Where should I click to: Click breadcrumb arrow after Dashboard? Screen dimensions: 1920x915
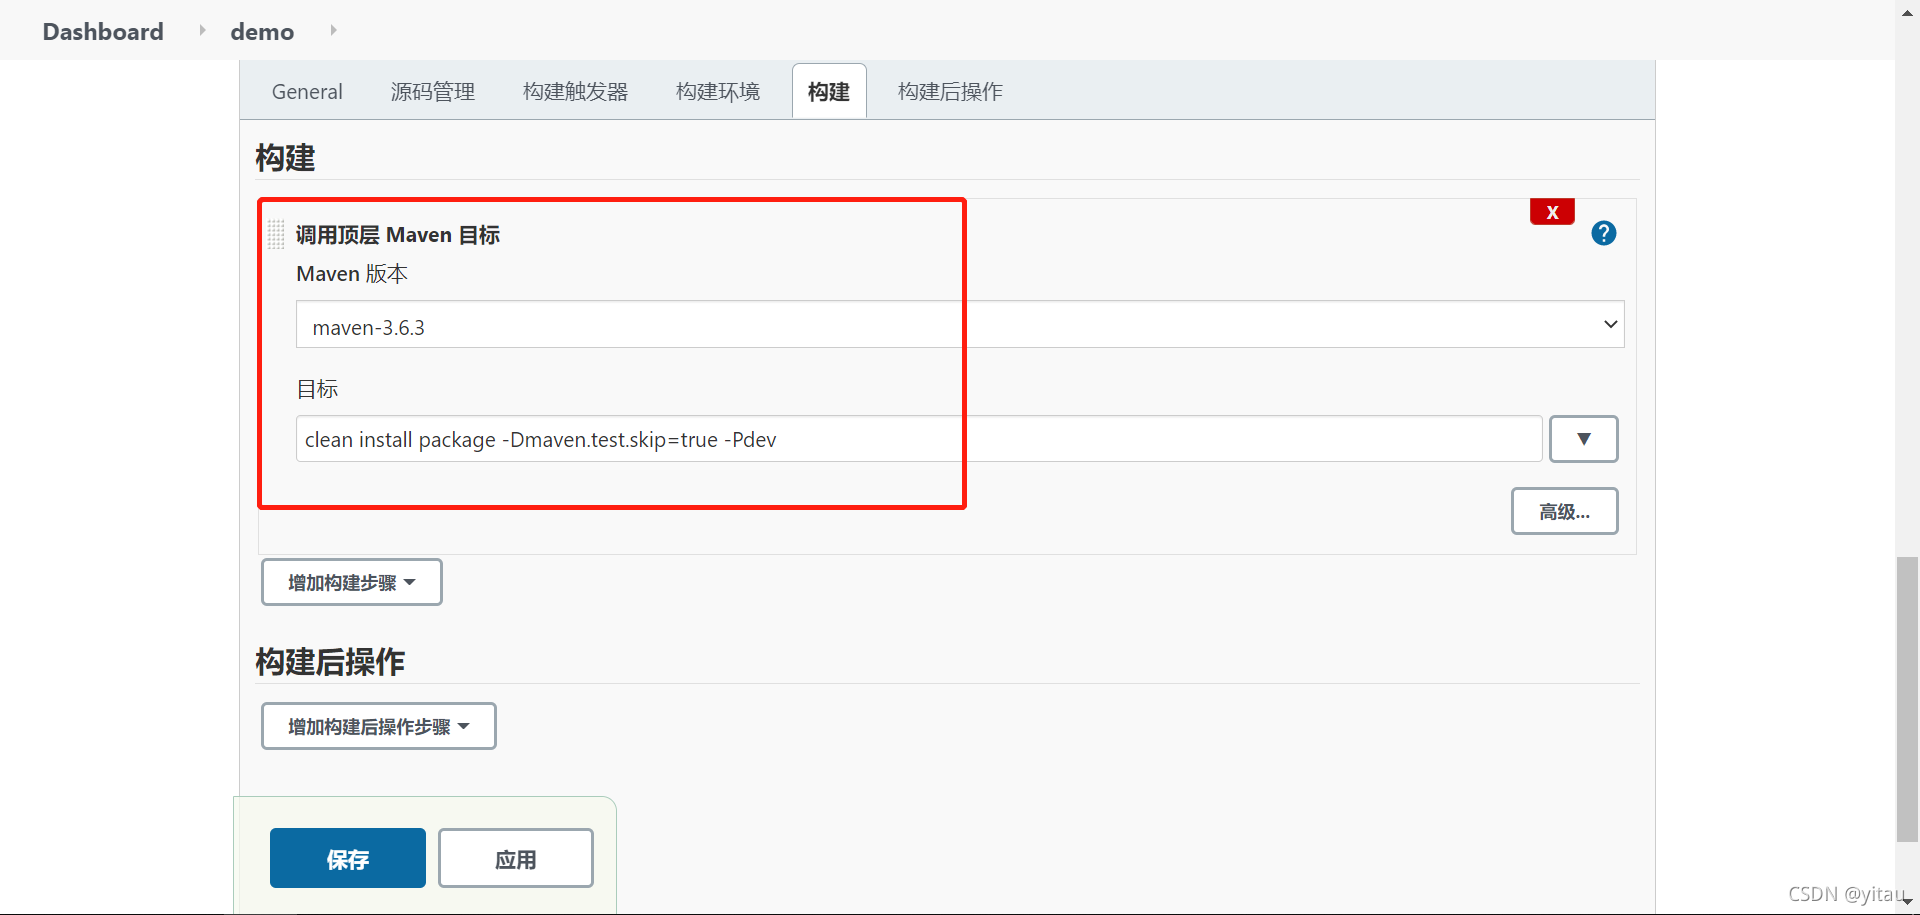click(x=202, y=30)
